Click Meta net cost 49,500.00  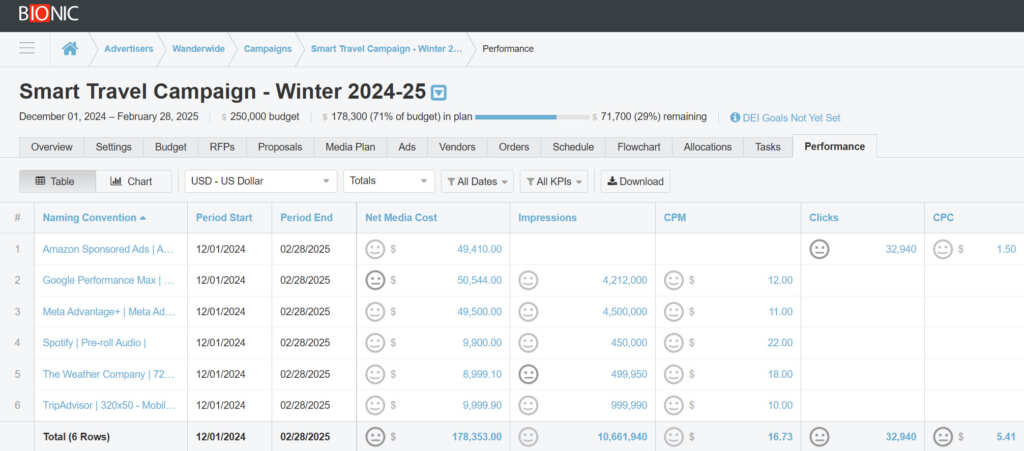(479, 312)
